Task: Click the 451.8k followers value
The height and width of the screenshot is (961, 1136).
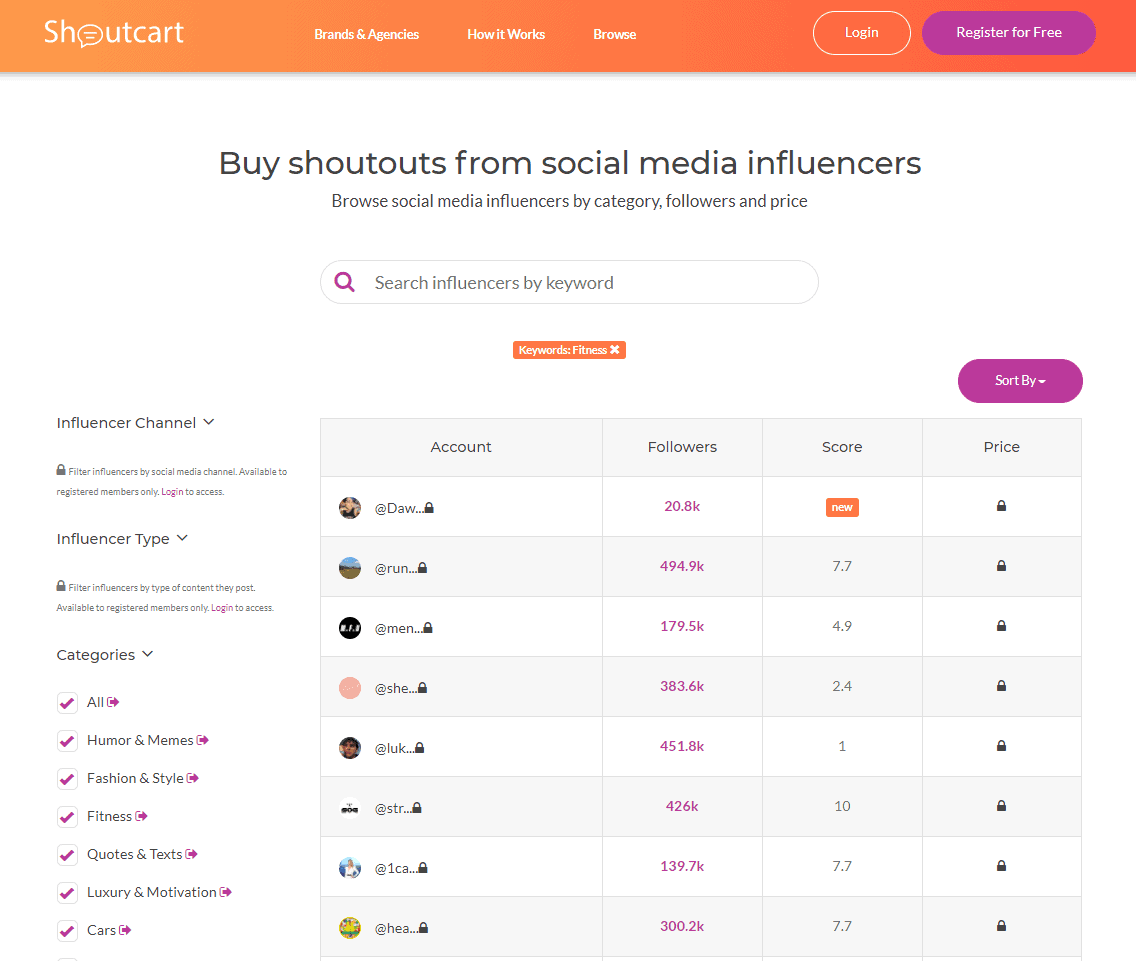Action: (682, 746)
